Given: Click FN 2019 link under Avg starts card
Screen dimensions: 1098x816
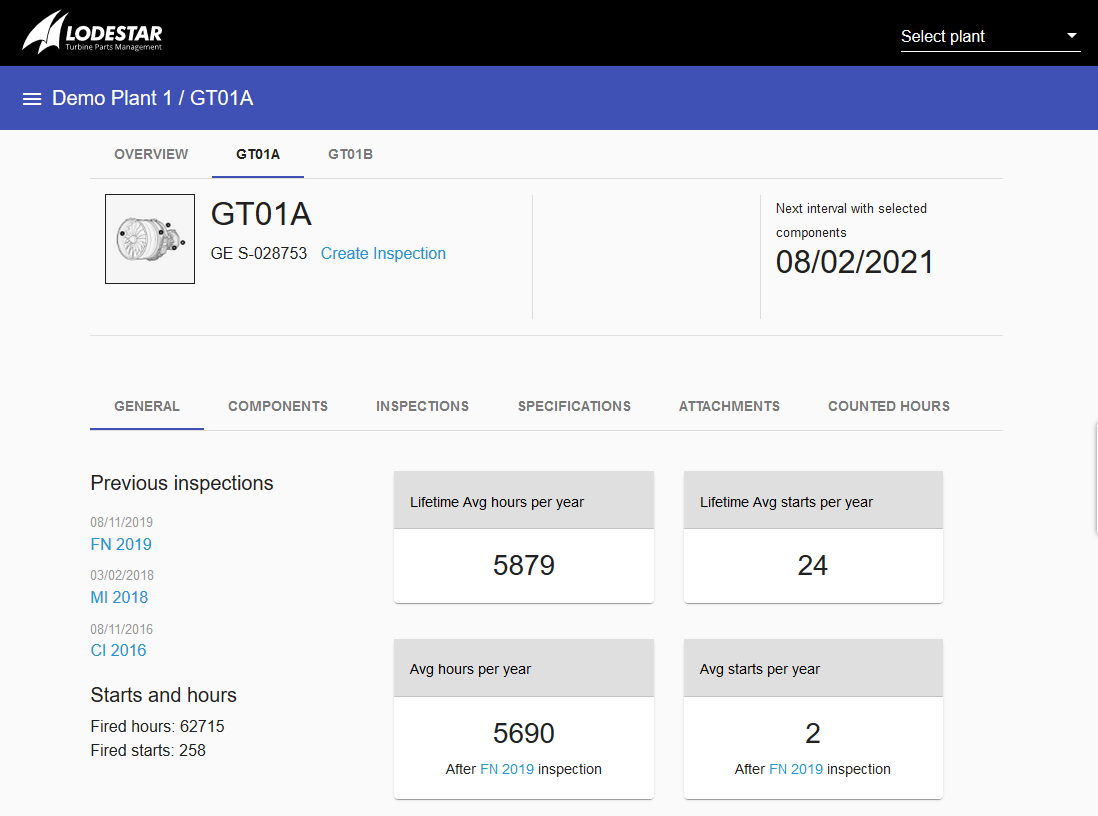Looking at the screenshot, I should [x=796, y=770].
